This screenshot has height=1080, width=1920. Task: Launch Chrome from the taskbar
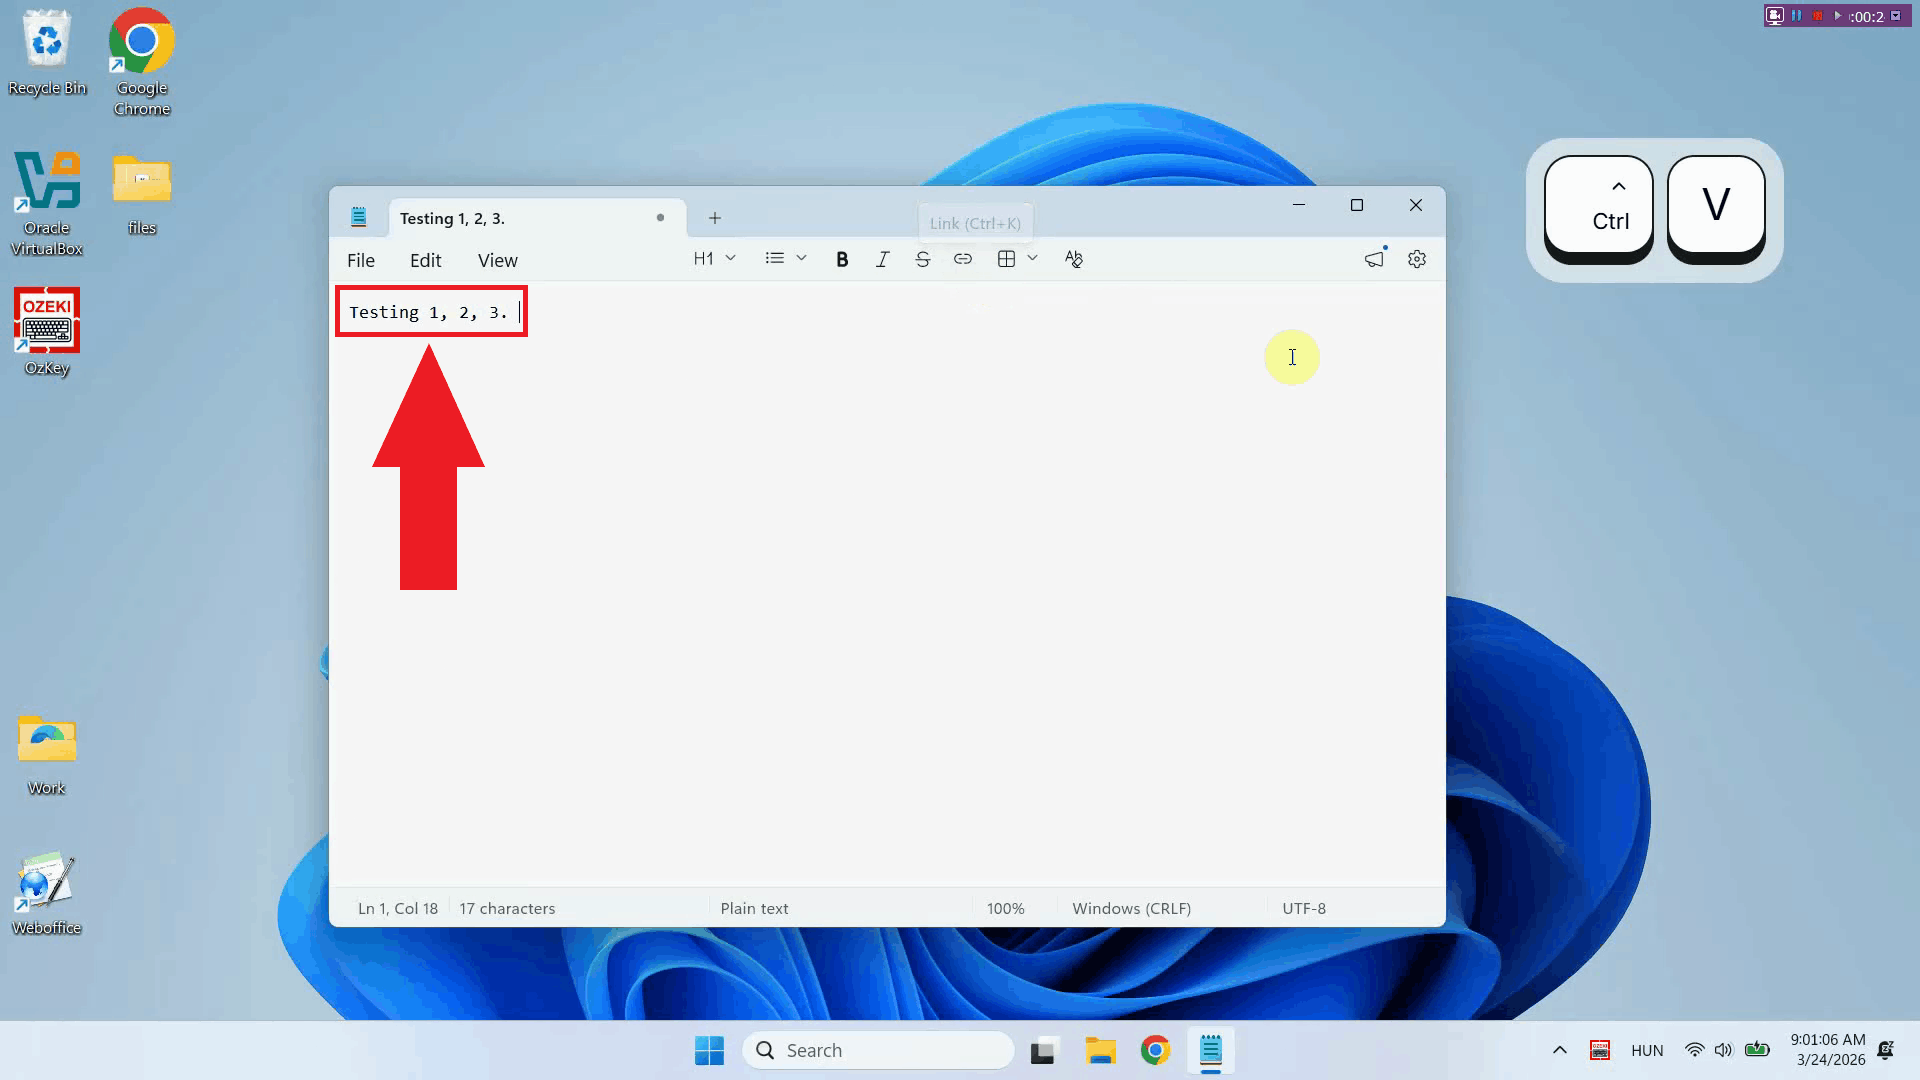click(x=1155, y=1051)
